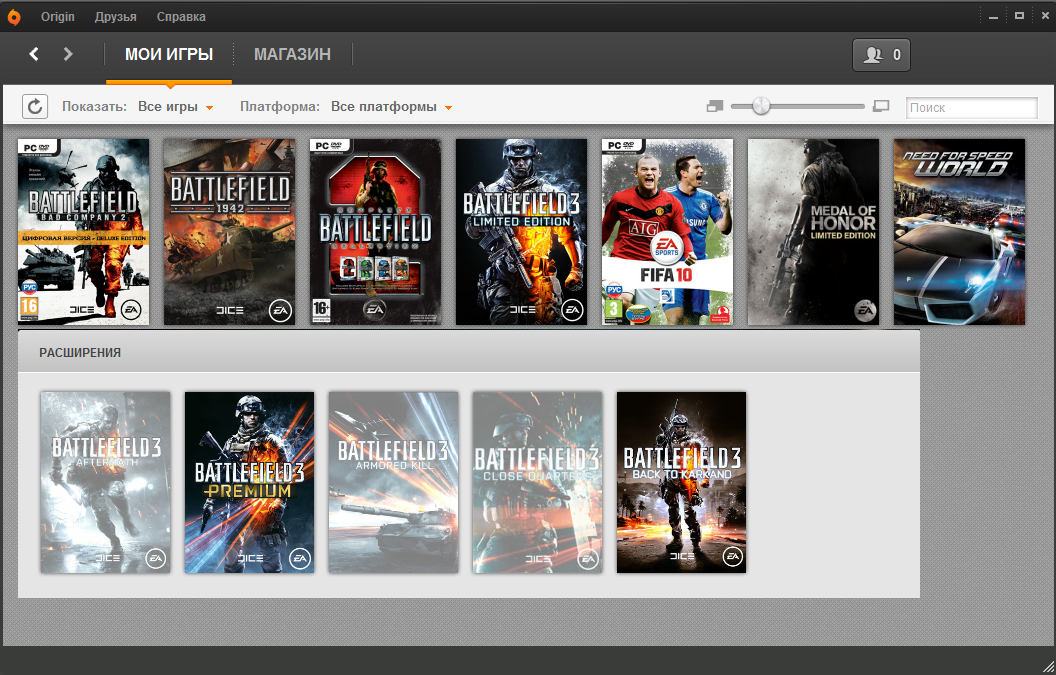The image size is (1056, 675).
Task: Click the Origin logo icon
Action: pyautogui.click(x=13, y=17)
